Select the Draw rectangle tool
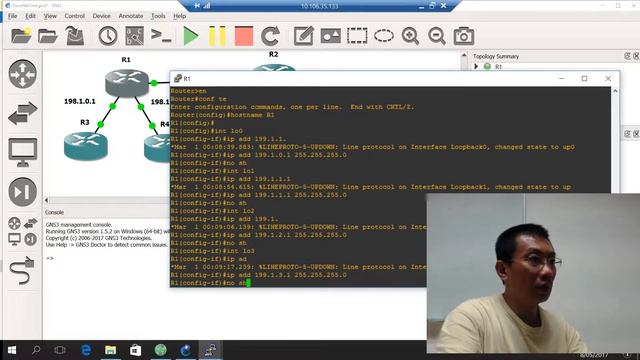Screen dimensions: 640x360 (x=357, y=36)
